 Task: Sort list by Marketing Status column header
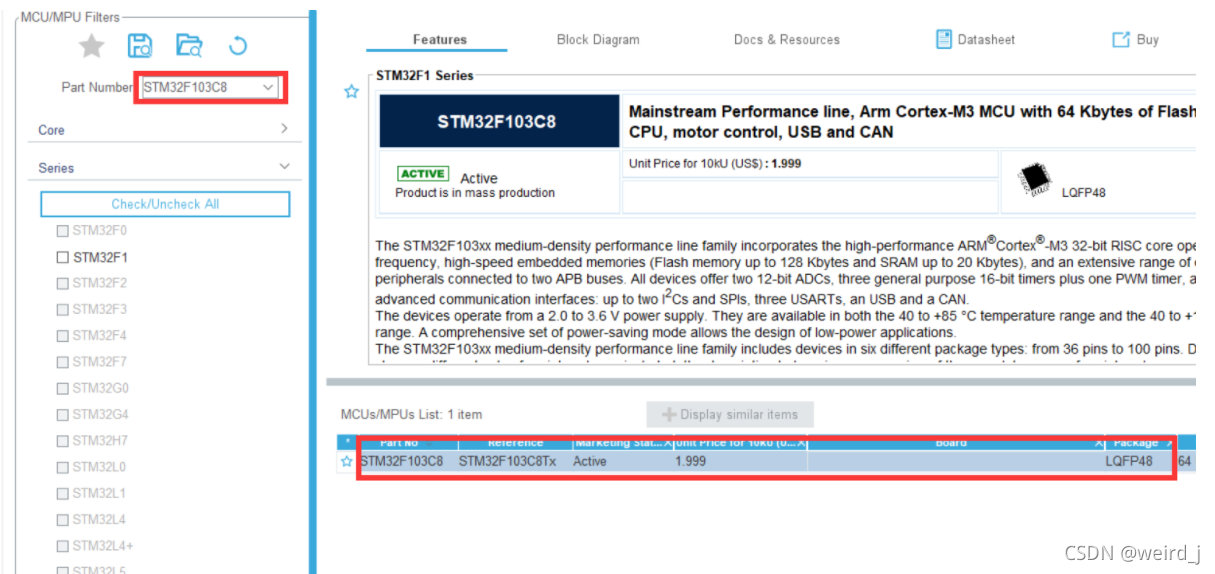tap(622, 443)
